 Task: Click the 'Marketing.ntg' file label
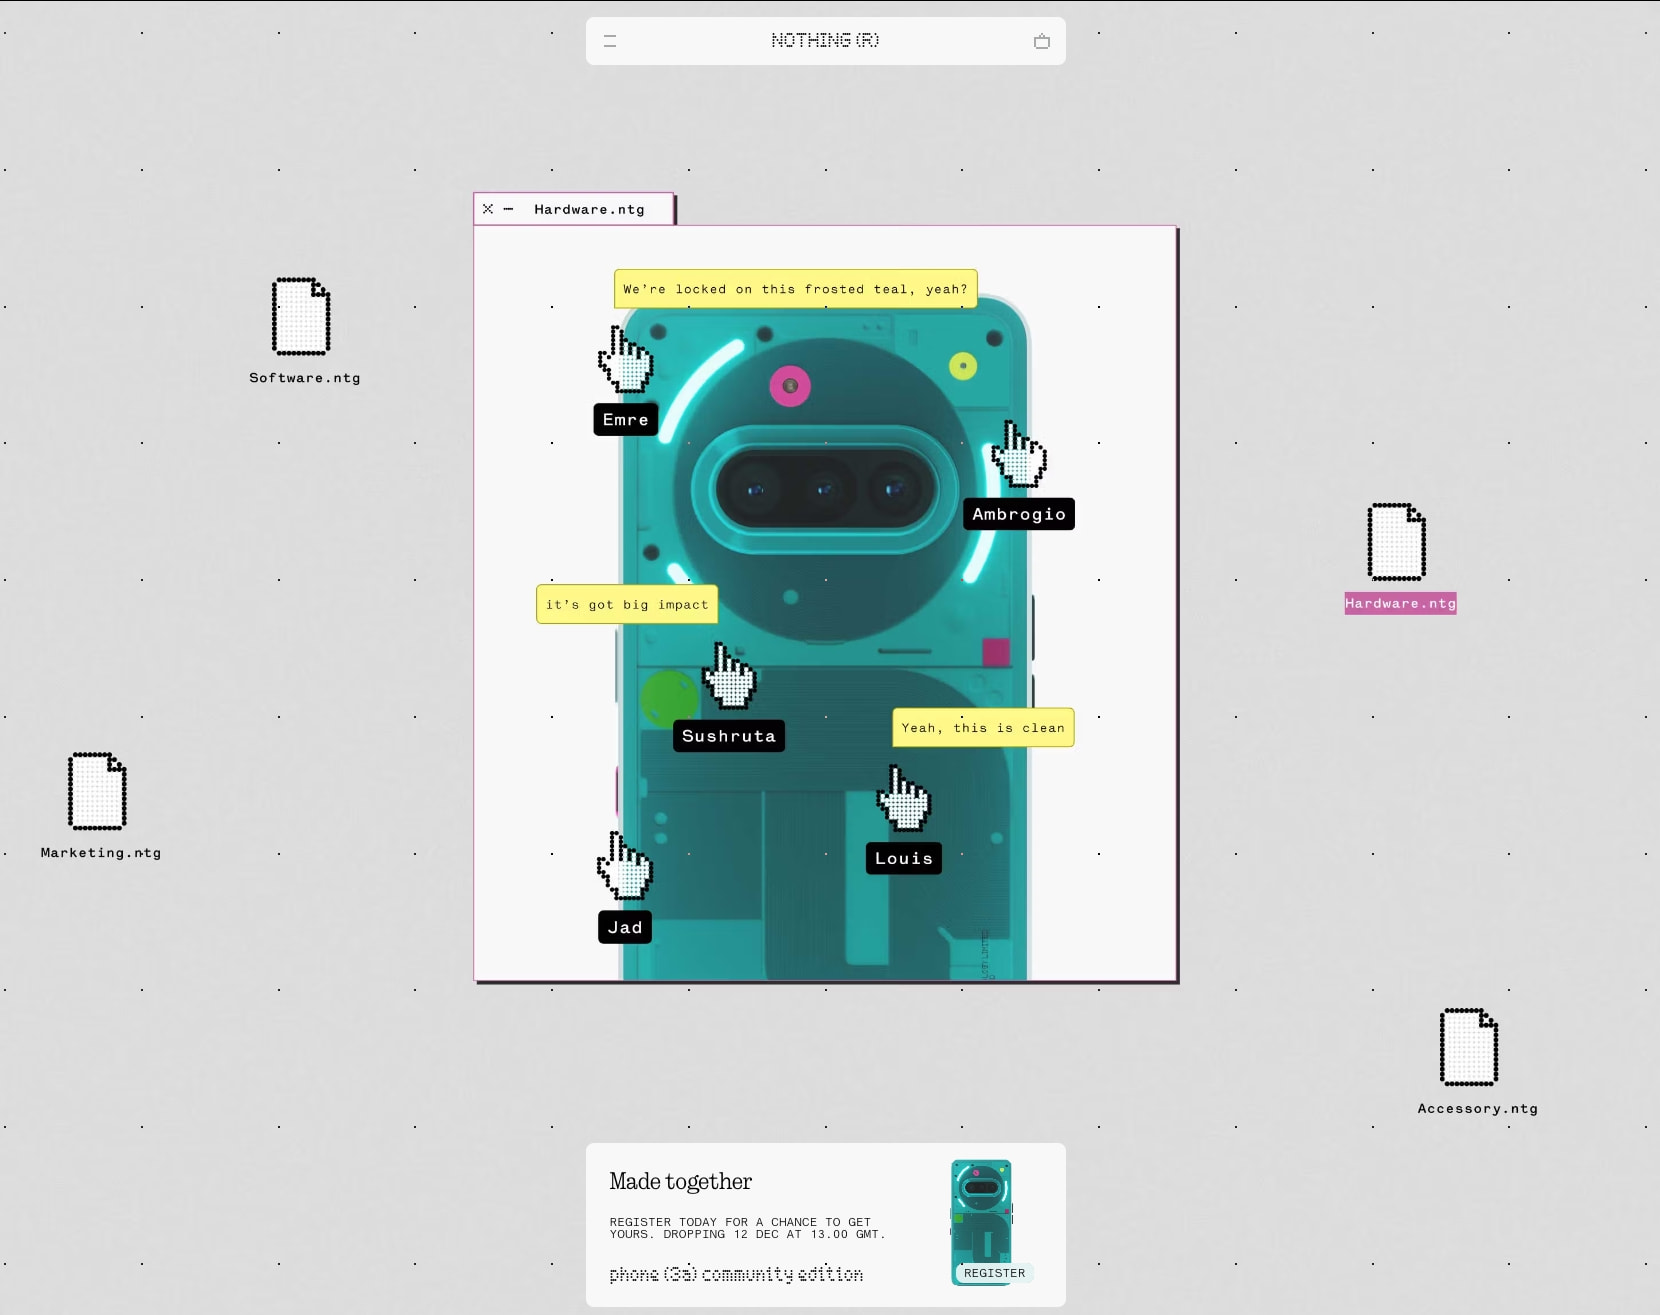[x=101, y=853]
